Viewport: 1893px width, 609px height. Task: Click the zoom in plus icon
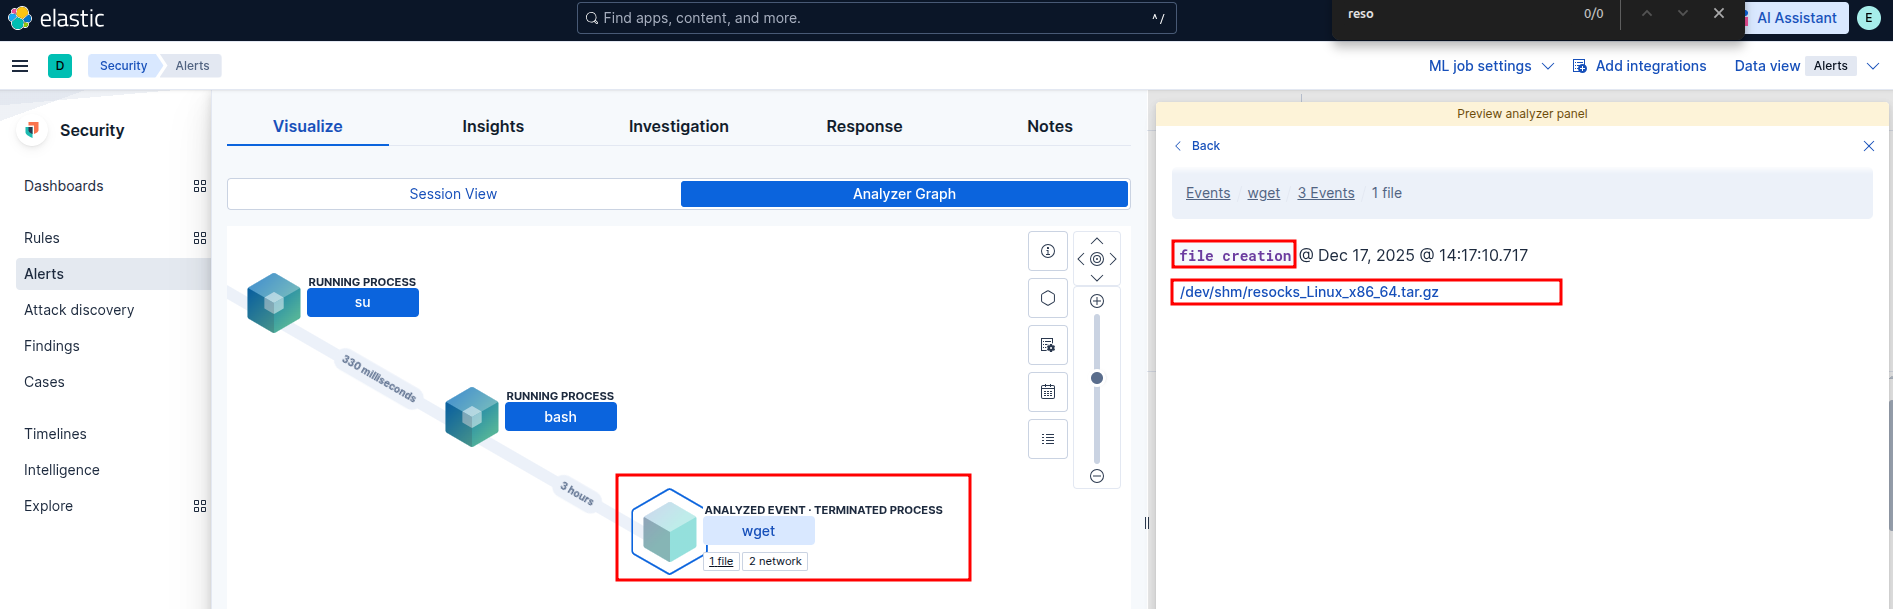click(1097, 301)
